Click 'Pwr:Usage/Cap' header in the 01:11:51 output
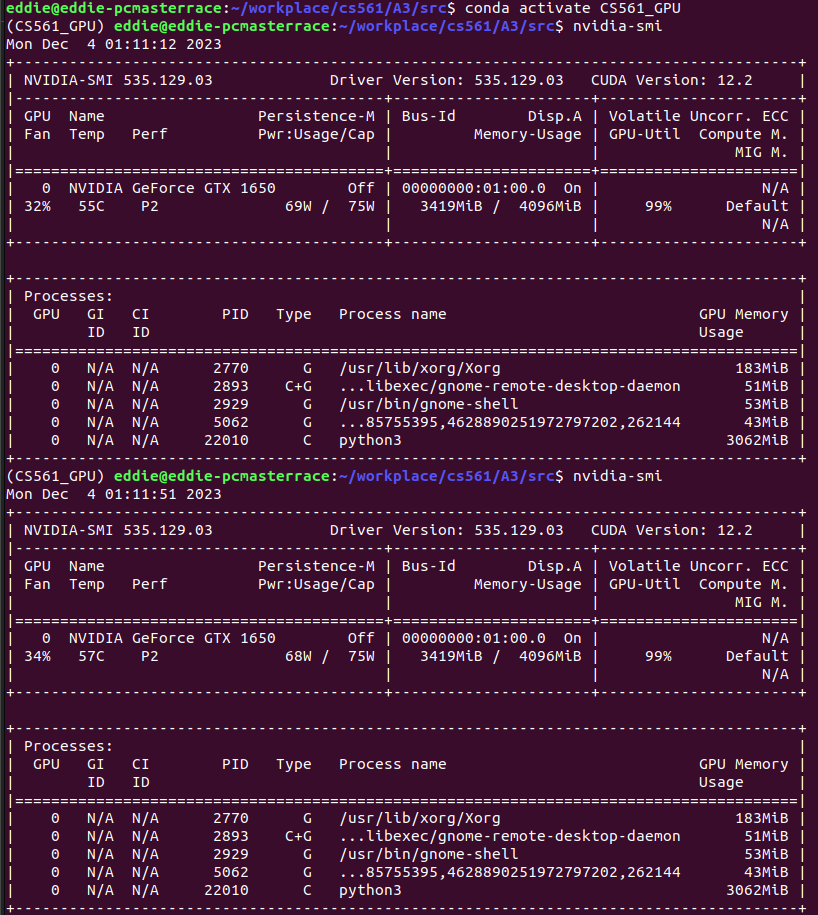The height and width of the screenshot is (915, 818). pos(316,584)
